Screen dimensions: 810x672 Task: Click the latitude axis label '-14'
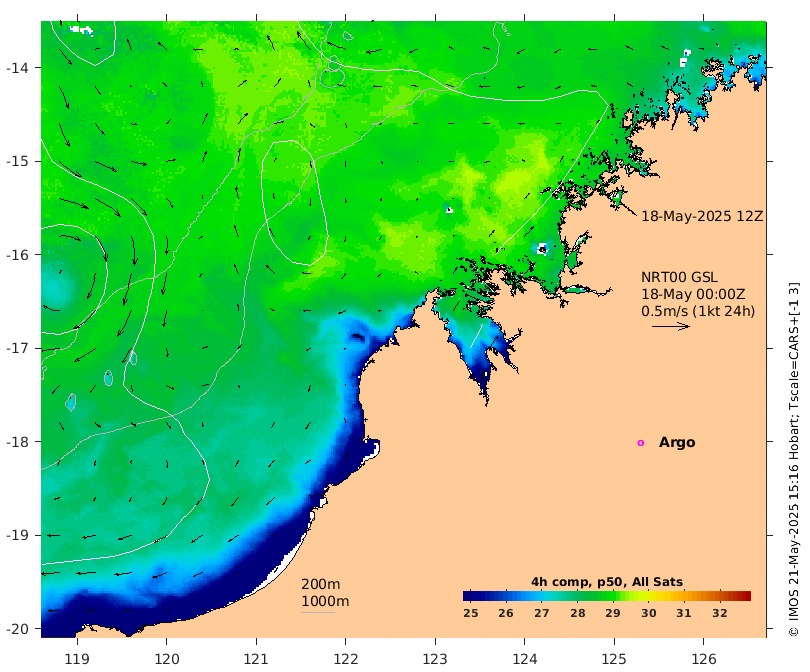[x=17, y=68]
